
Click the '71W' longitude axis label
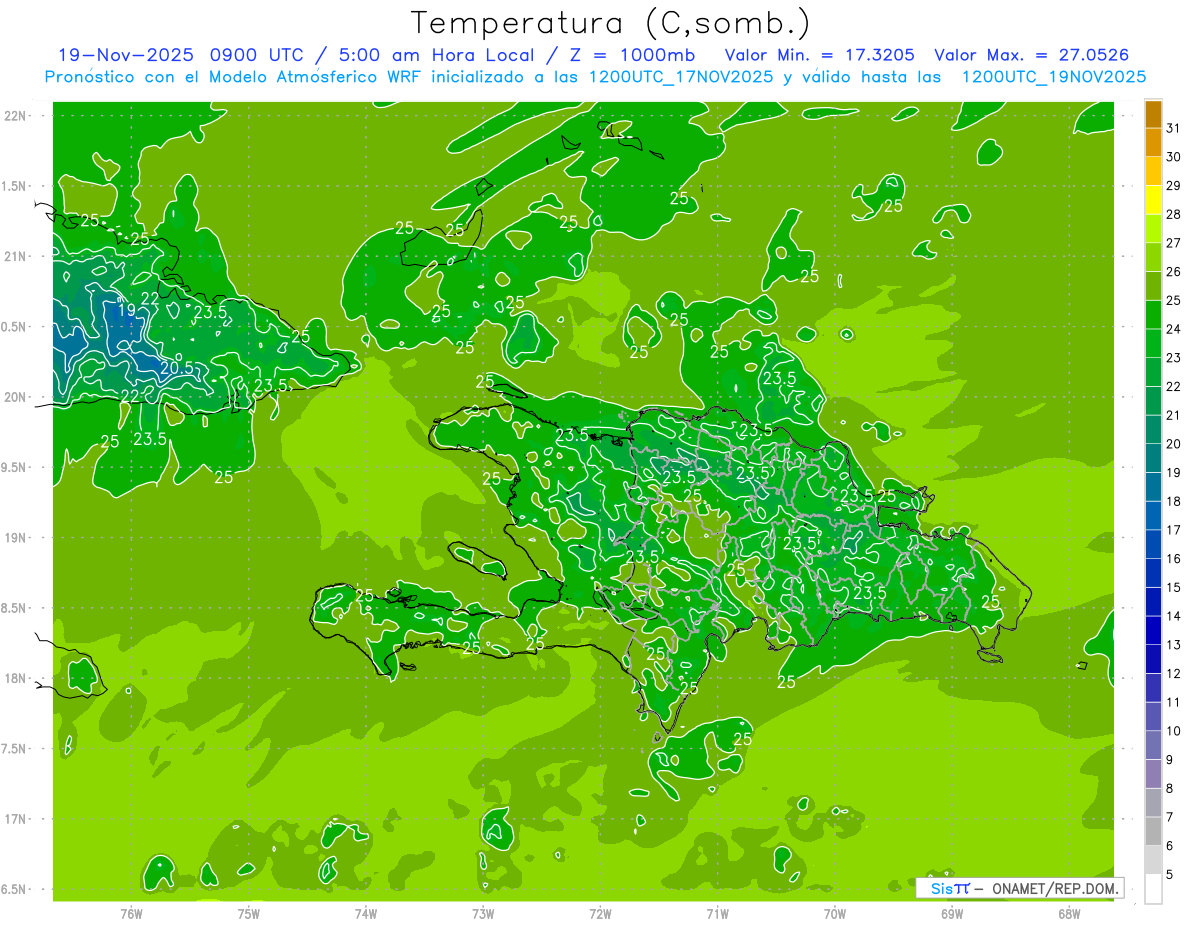point(717,913)
